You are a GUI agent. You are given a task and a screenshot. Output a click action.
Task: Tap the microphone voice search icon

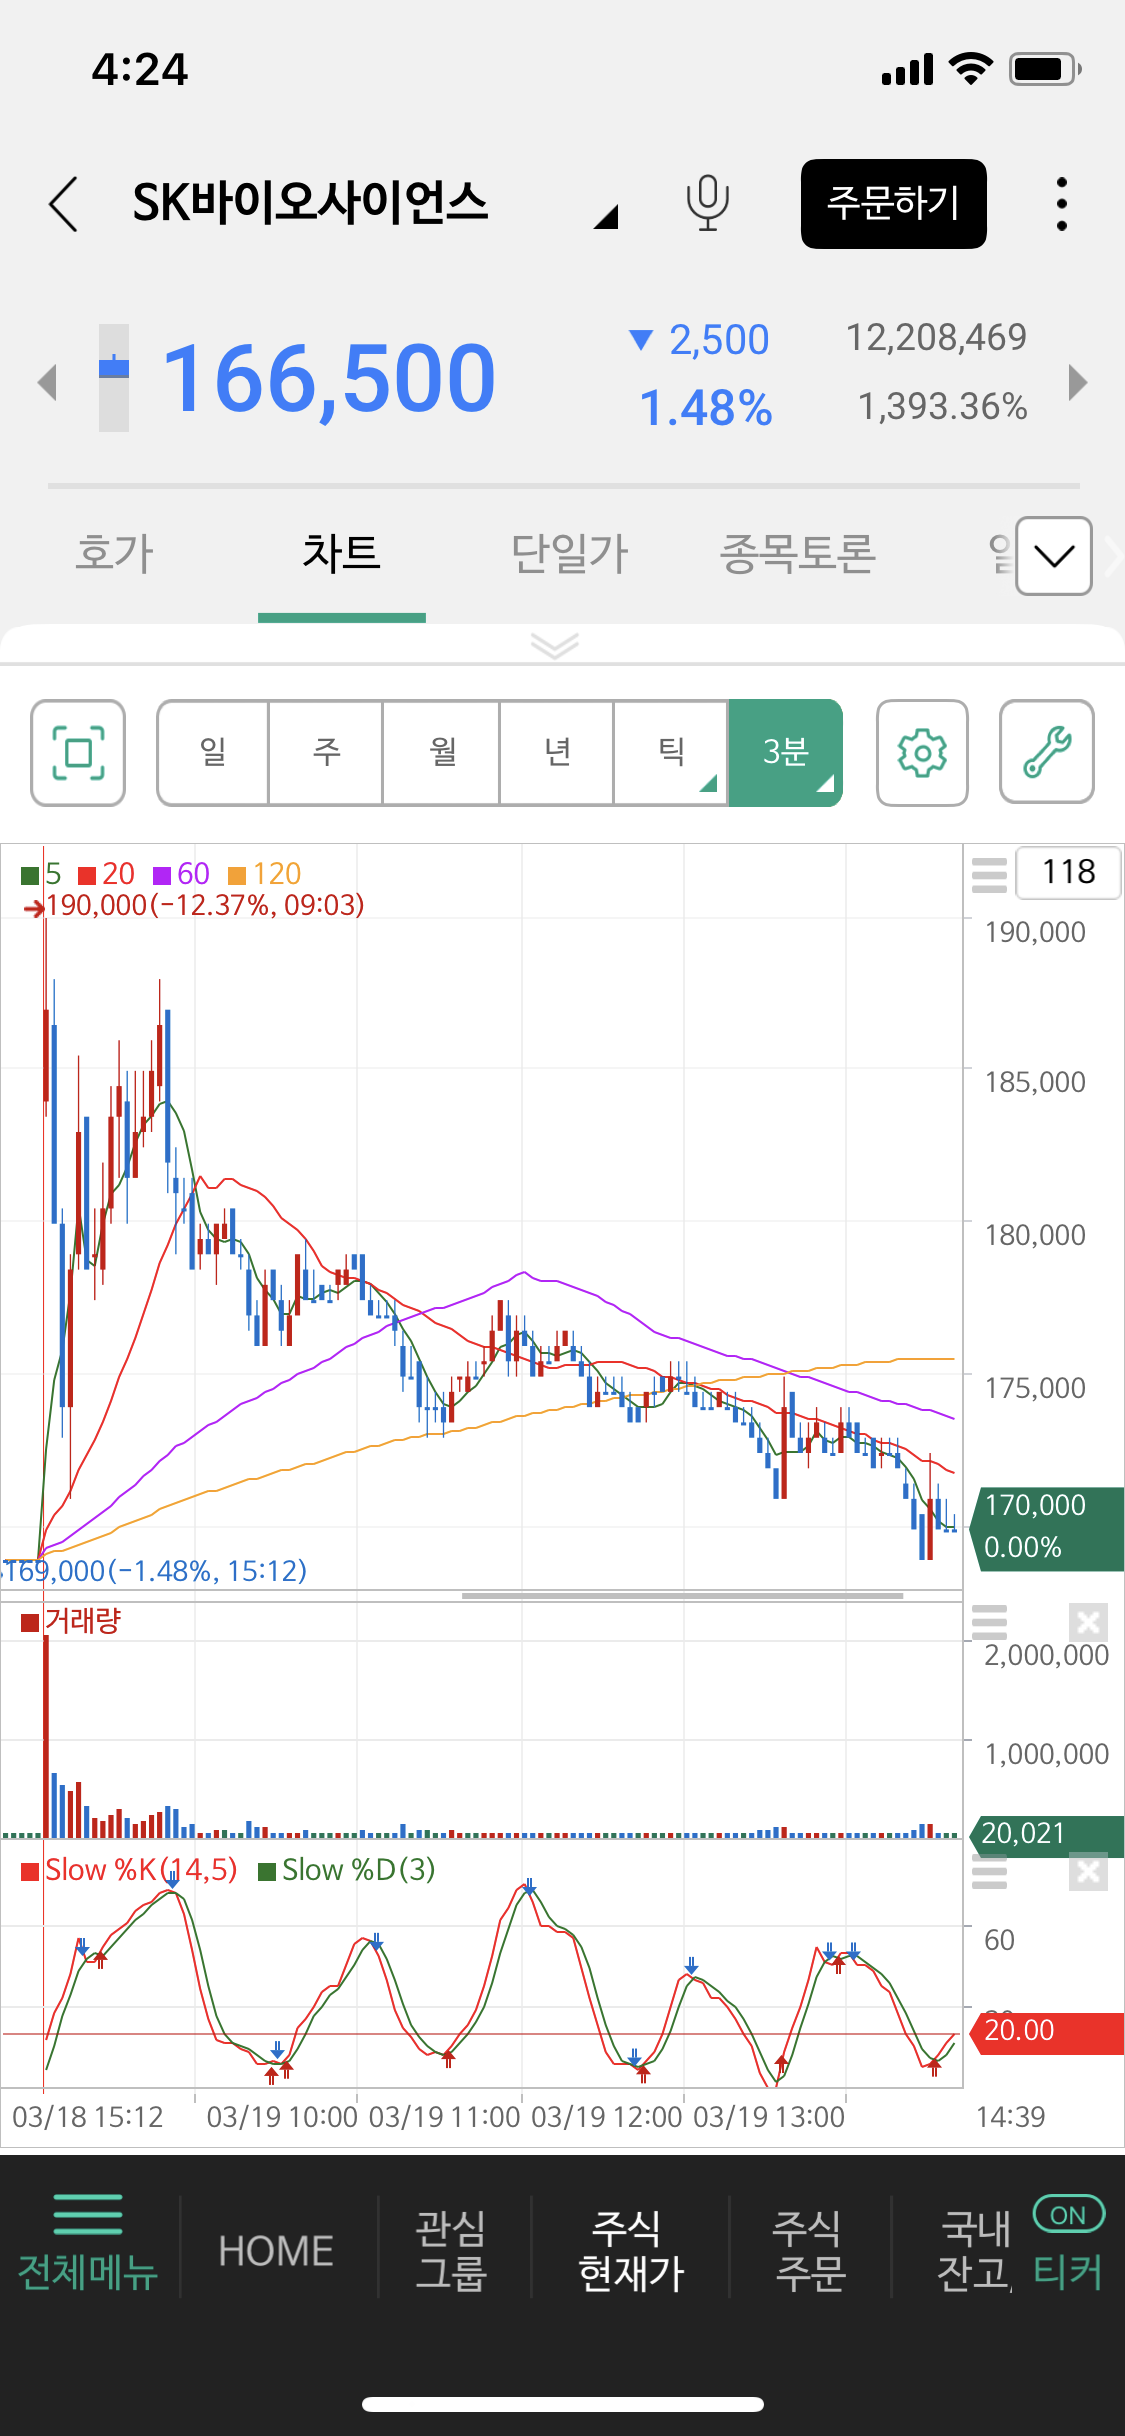point(707,203)
